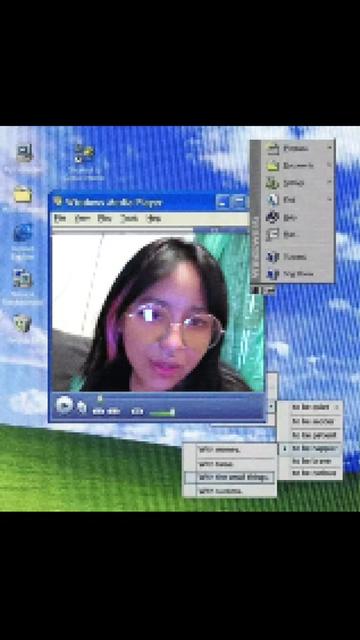Minimize the Windows Media Player window
This screenshot has width=360, height=640.
[x=222, y=201]
